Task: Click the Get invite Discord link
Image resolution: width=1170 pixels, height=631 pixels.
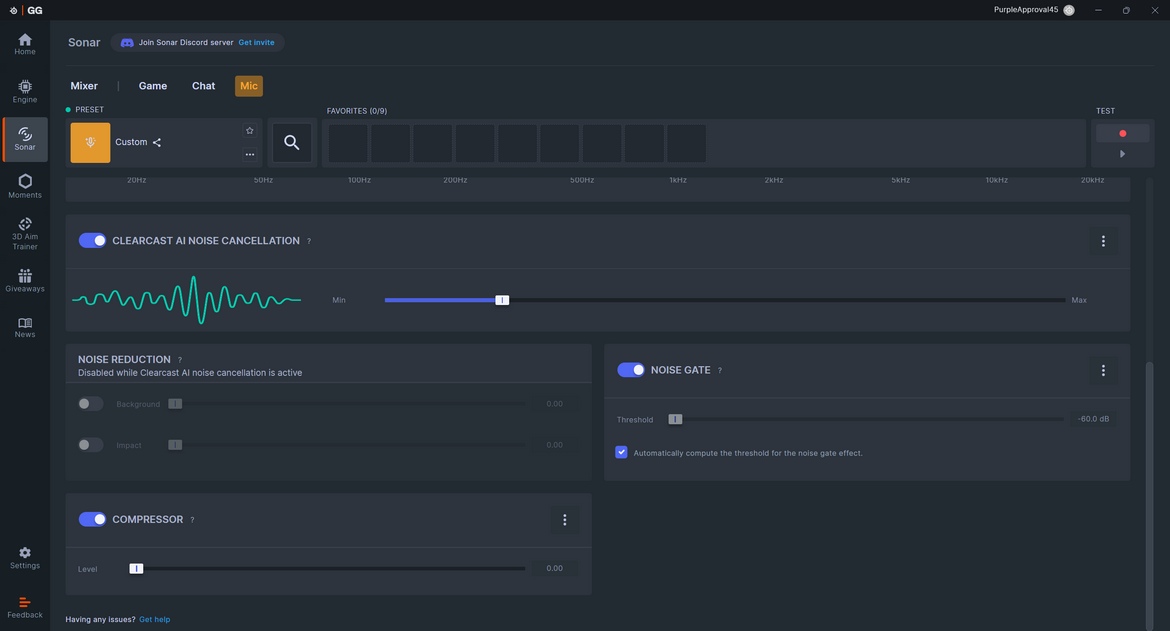Action: coord(256,43)
